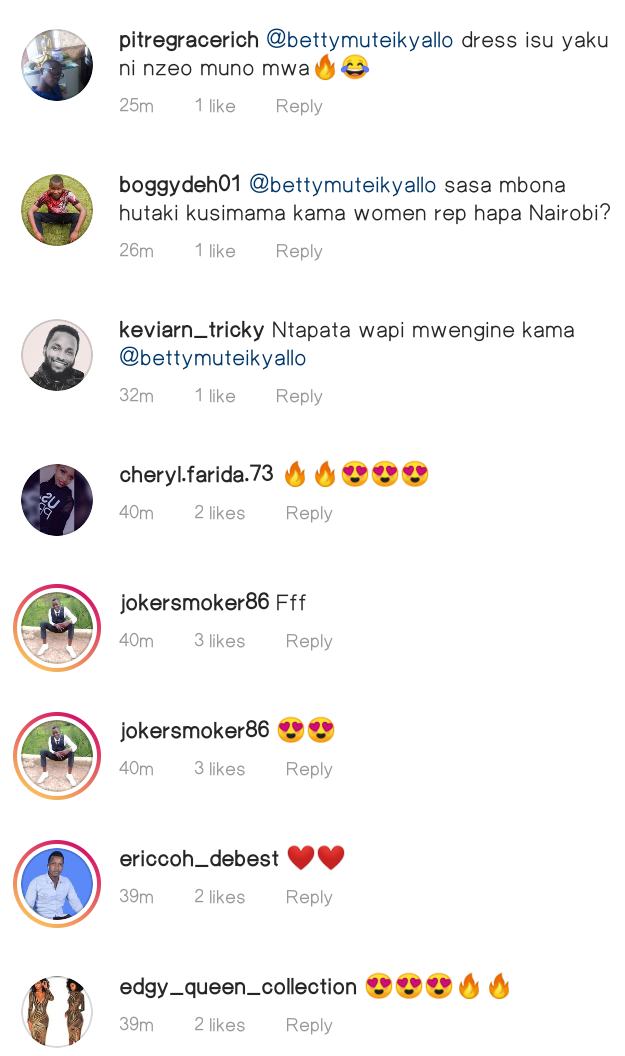Reply to boggydeh01's comment
This screenshot has height=1056, width=625.
tap(299, 251)
